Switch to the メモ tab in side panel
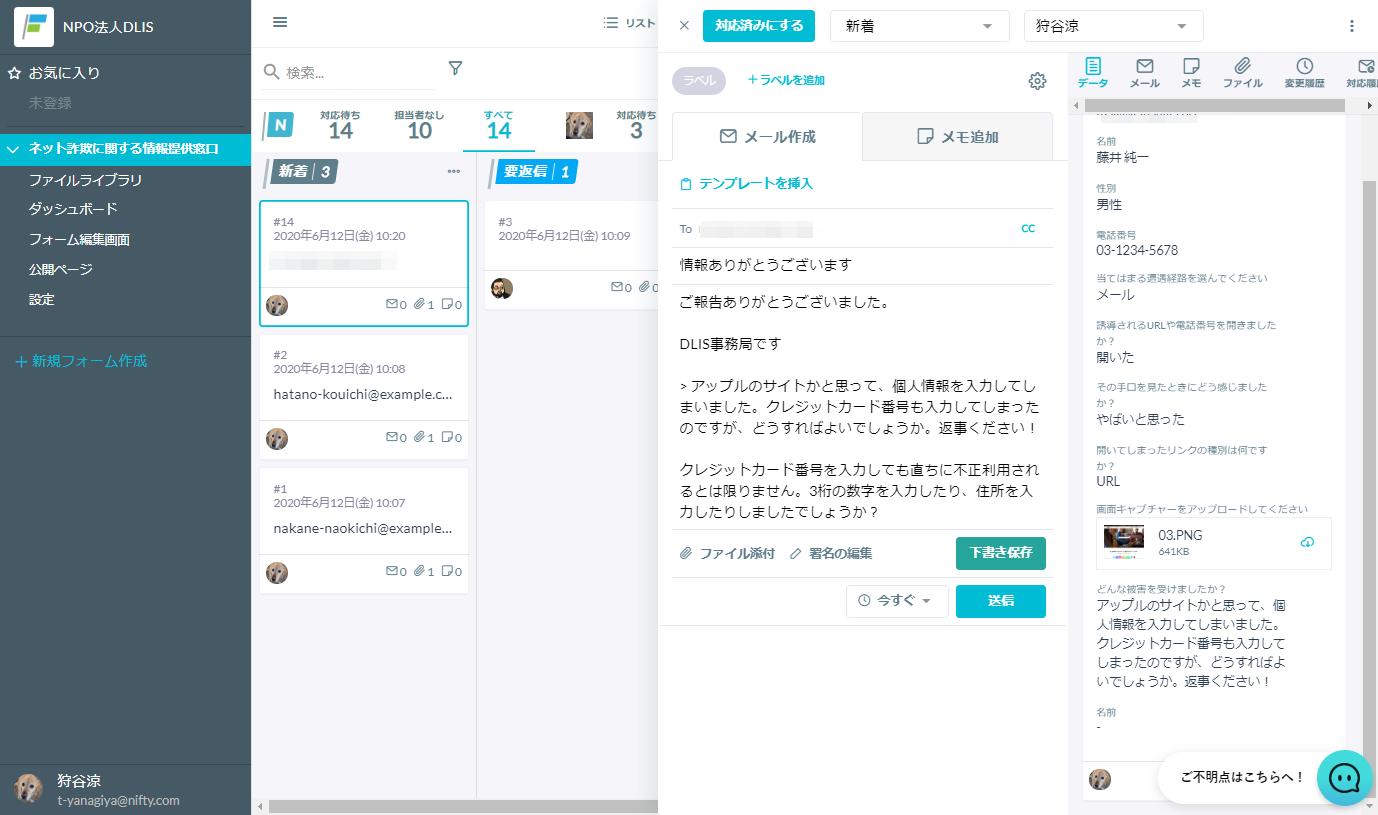The width and height of the screenshot is (1378, 815). 1191,73
